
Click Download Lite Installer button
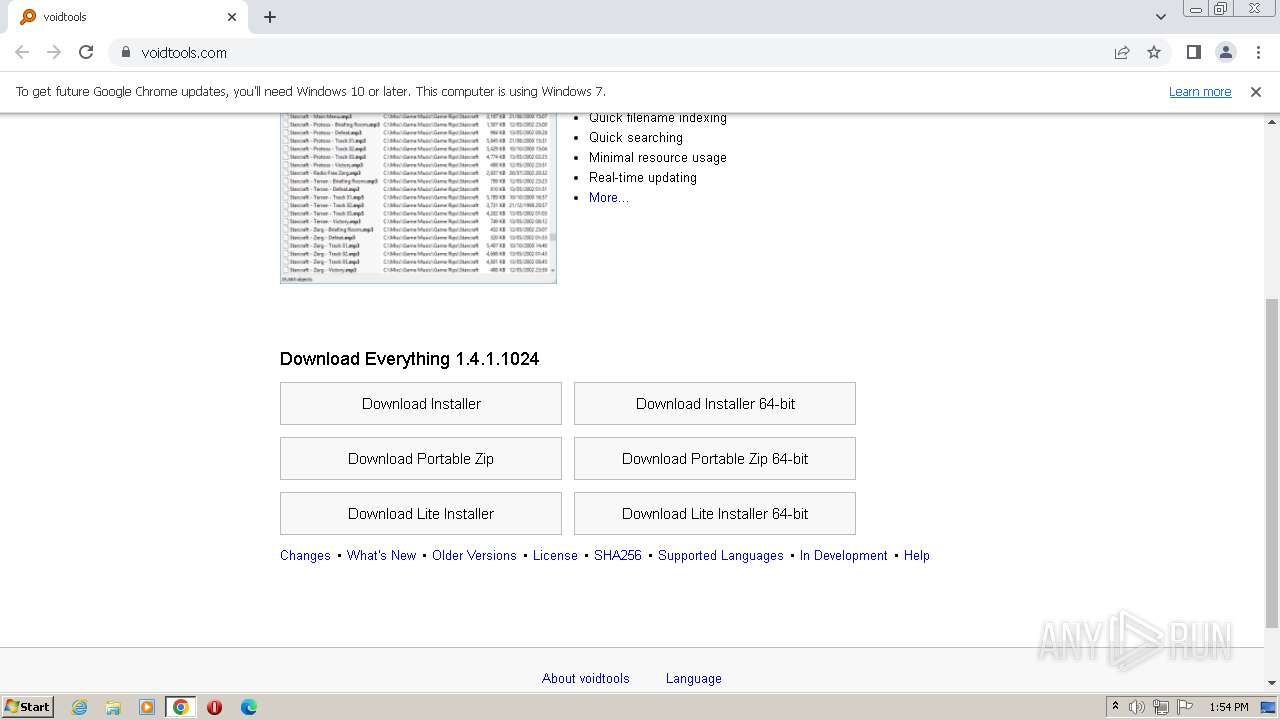click(421, 513)
